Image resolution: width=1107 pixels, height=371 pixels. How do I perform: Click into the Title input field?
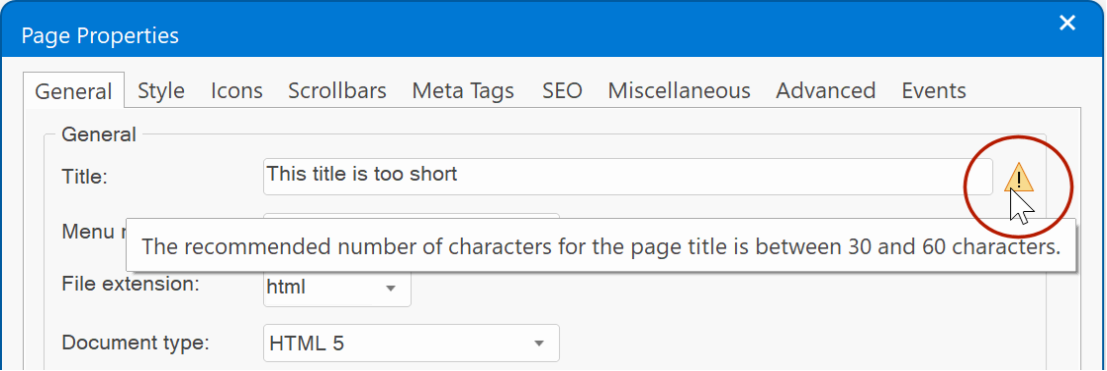628,177
